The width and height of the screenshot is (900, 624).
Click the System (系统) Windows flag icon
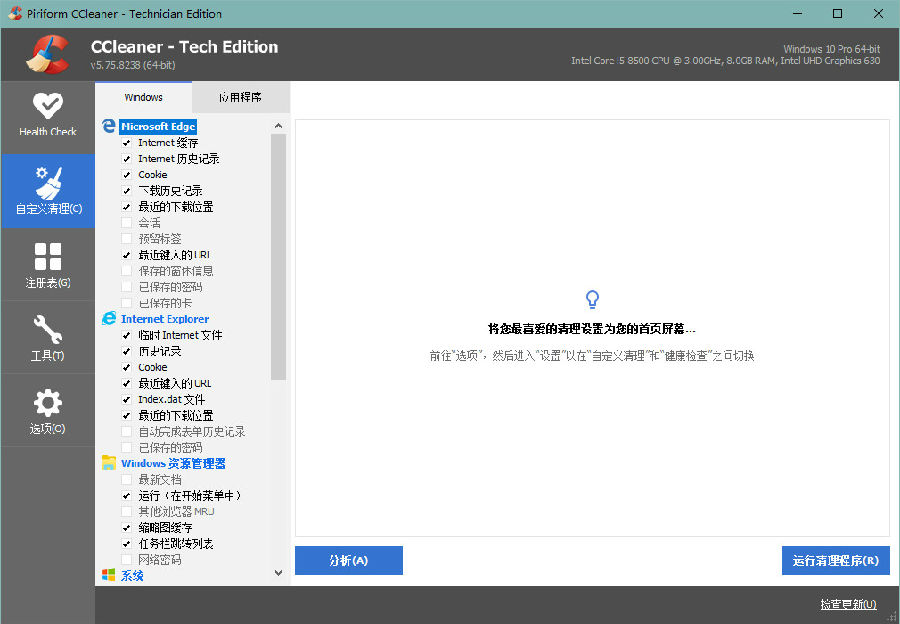108,575
